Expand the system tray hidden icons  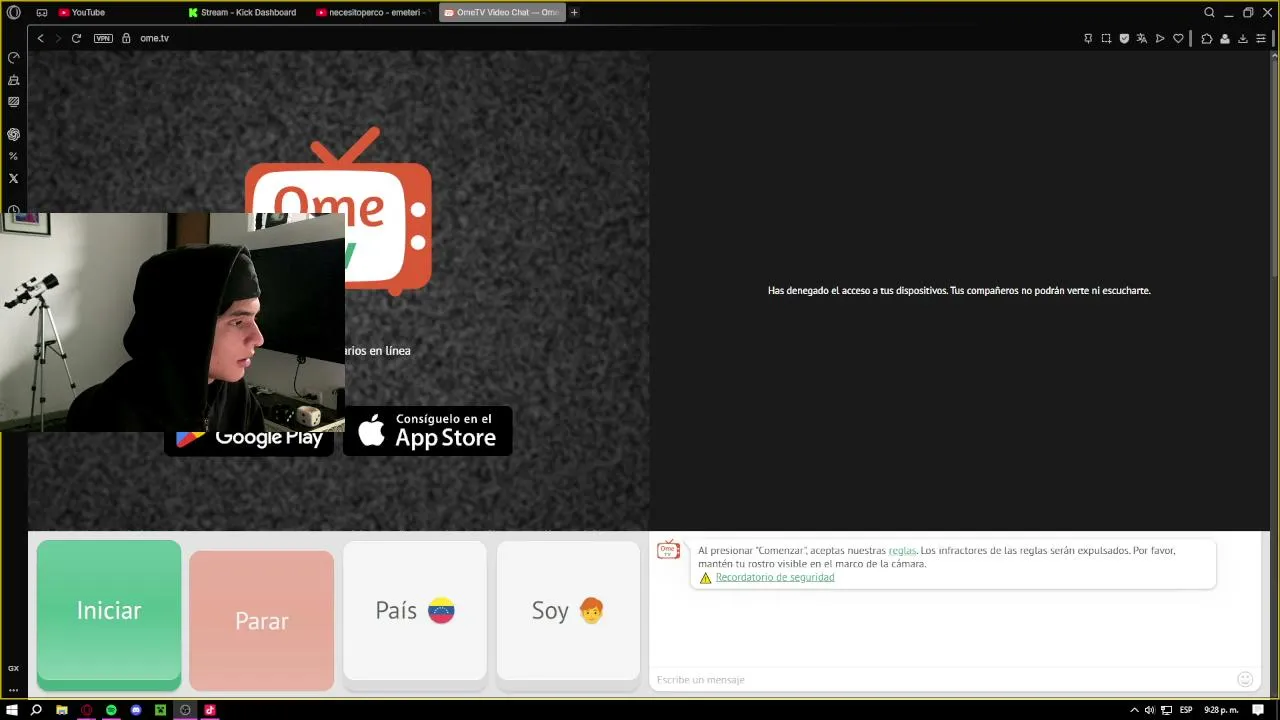tap(1134, 710)
